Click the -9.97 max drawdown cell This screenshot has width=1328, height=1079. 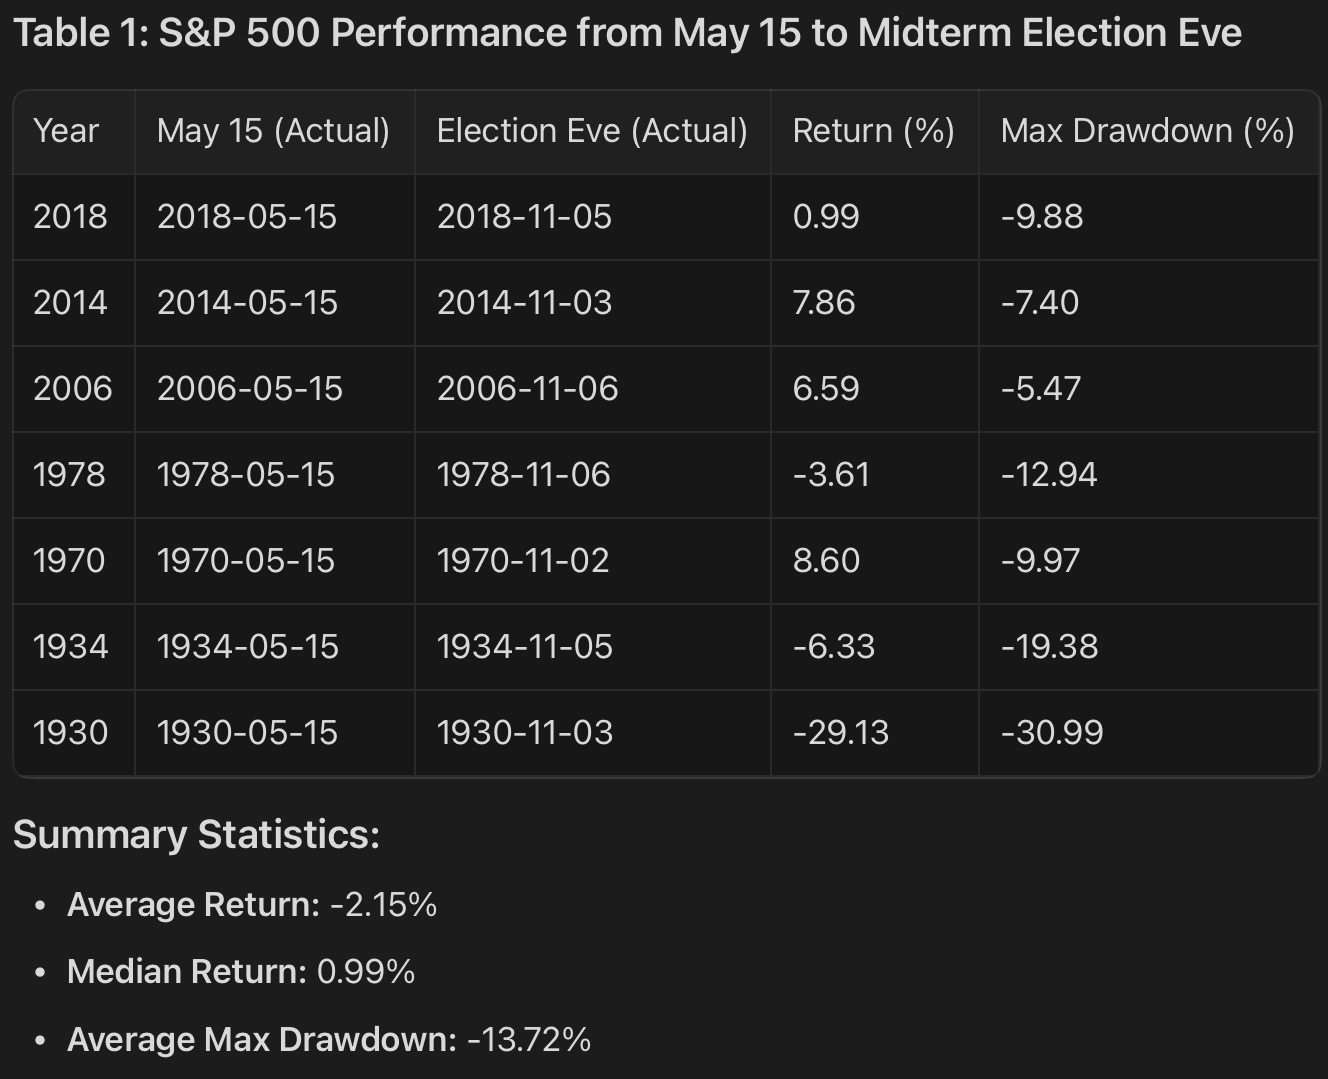pyautogui.click(x=1040, y=561)
